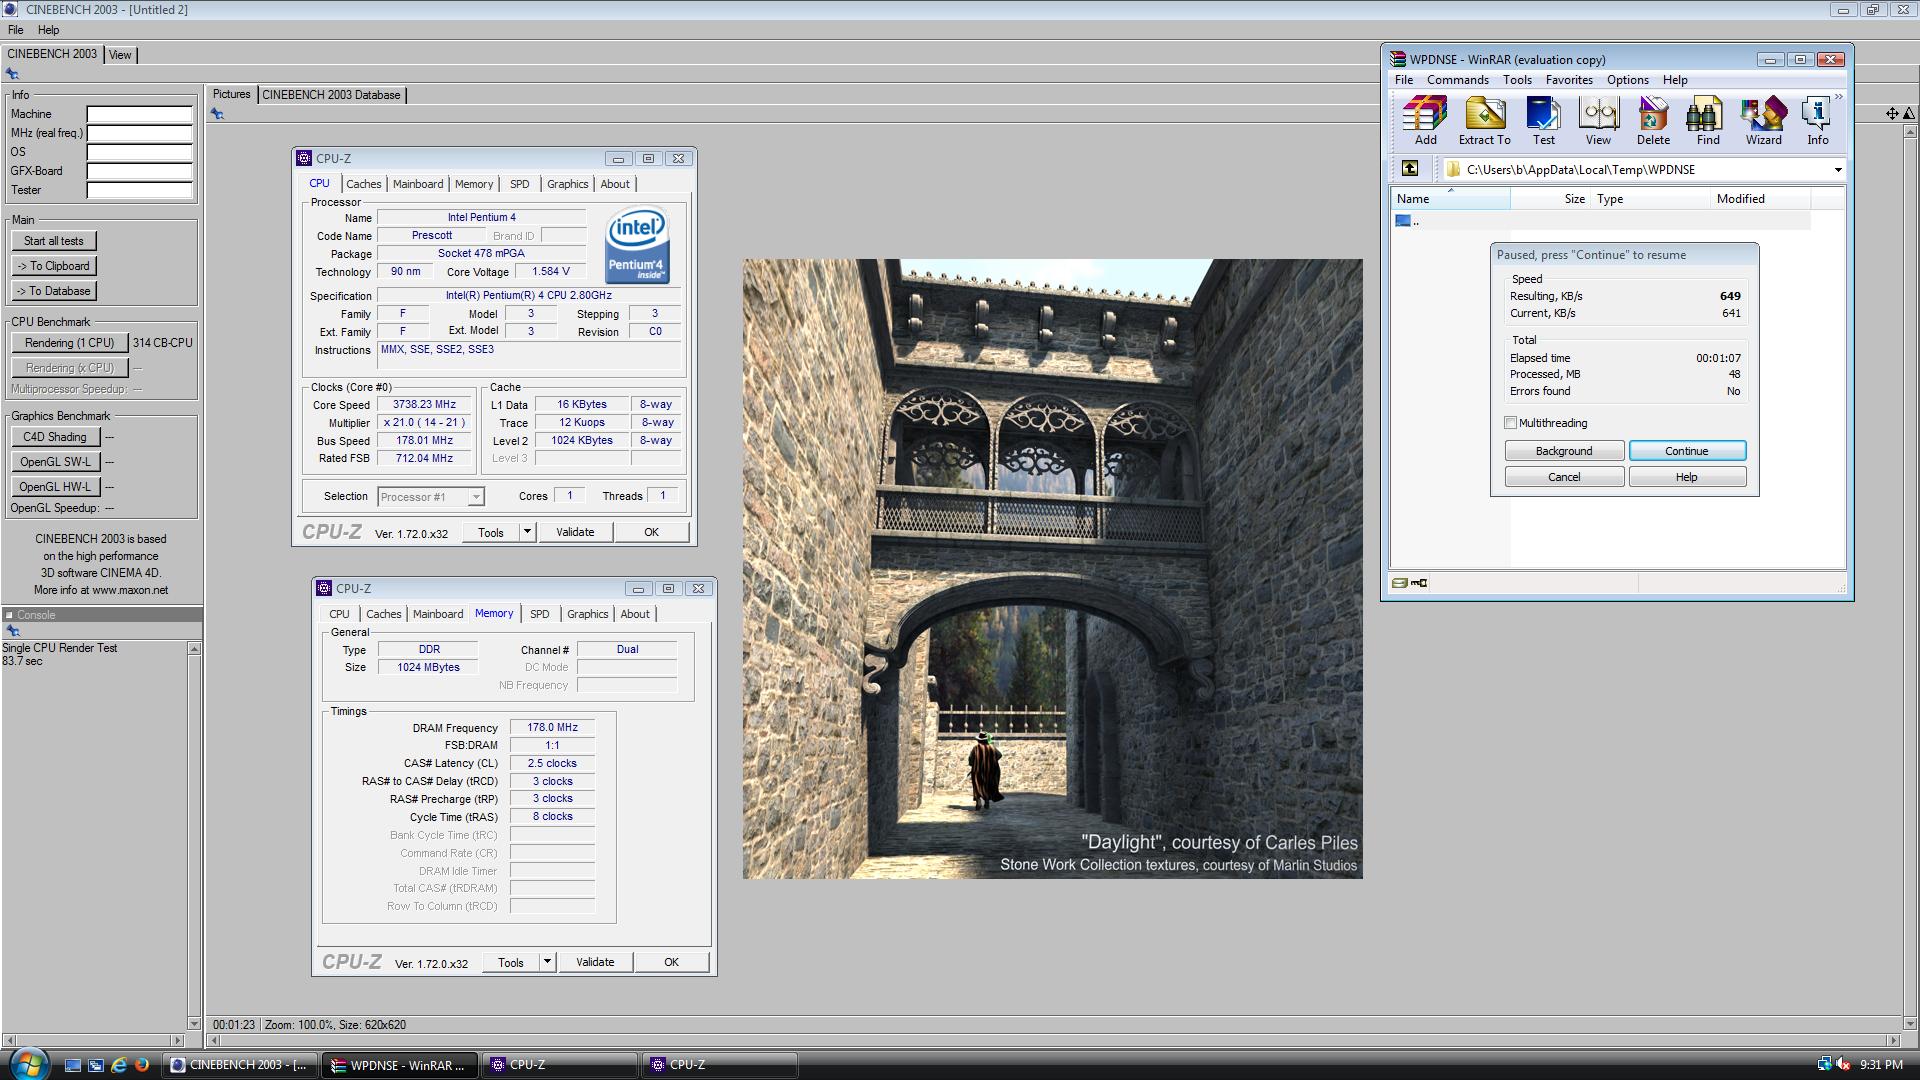The width and height of the screenshot is (1920, 1080).
Task: Click Background in WinRAR dialog
Action: click(1564, 451)
